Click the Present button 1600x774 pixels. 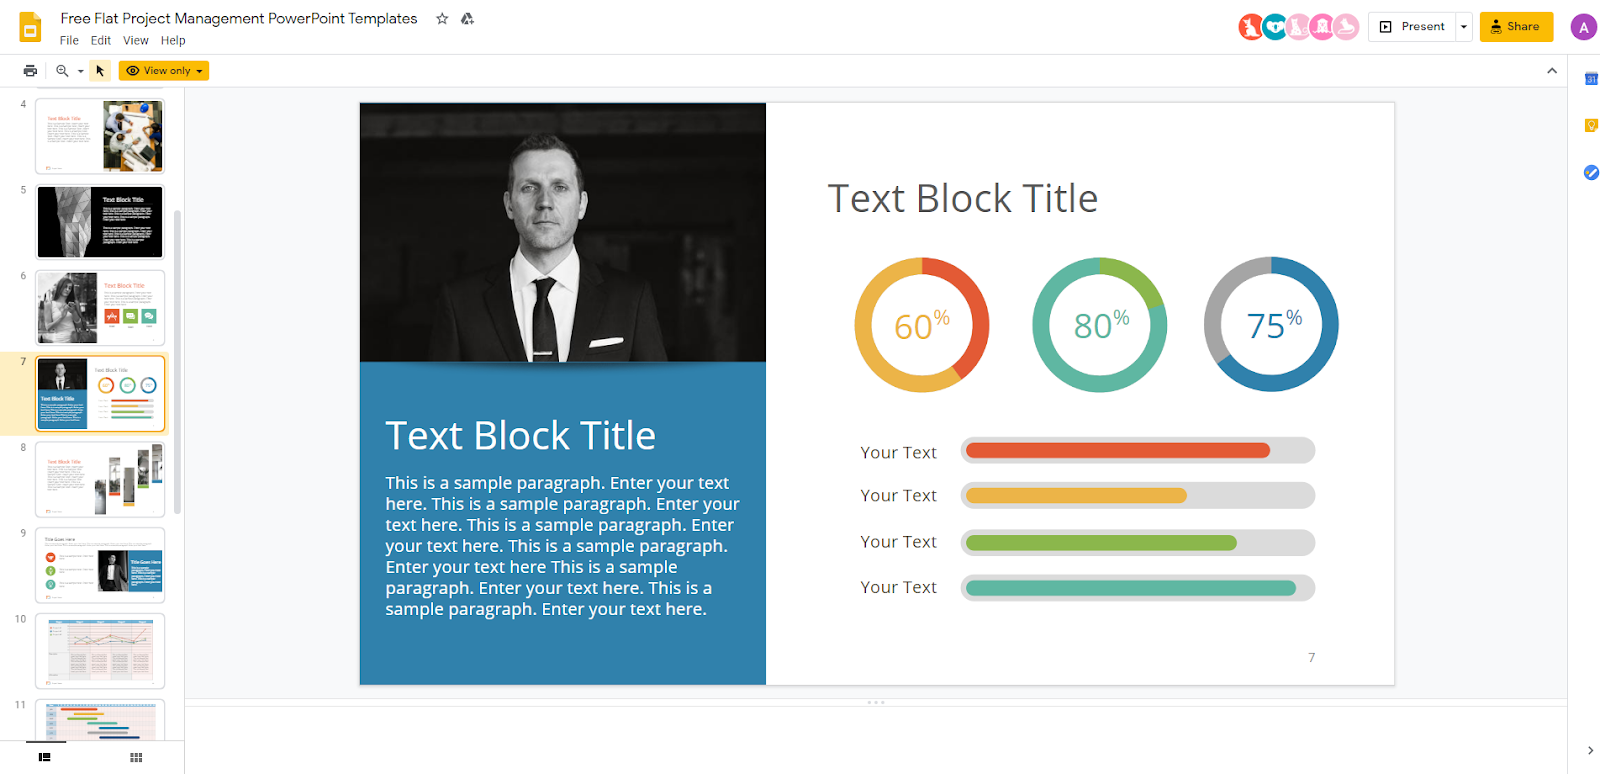coord(1413,27)
